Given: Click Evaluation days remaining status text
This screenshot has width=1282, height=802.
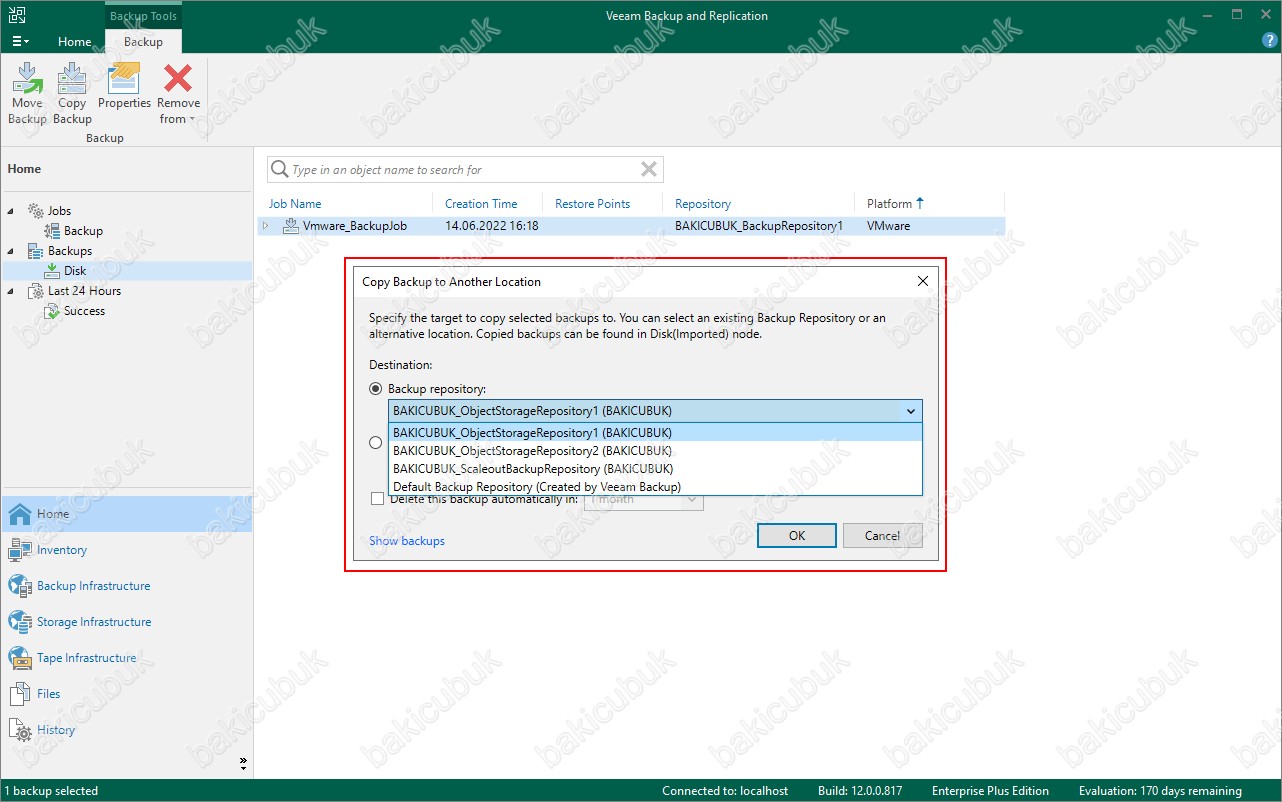Looking at the screenshot, I should point(1160,791).
